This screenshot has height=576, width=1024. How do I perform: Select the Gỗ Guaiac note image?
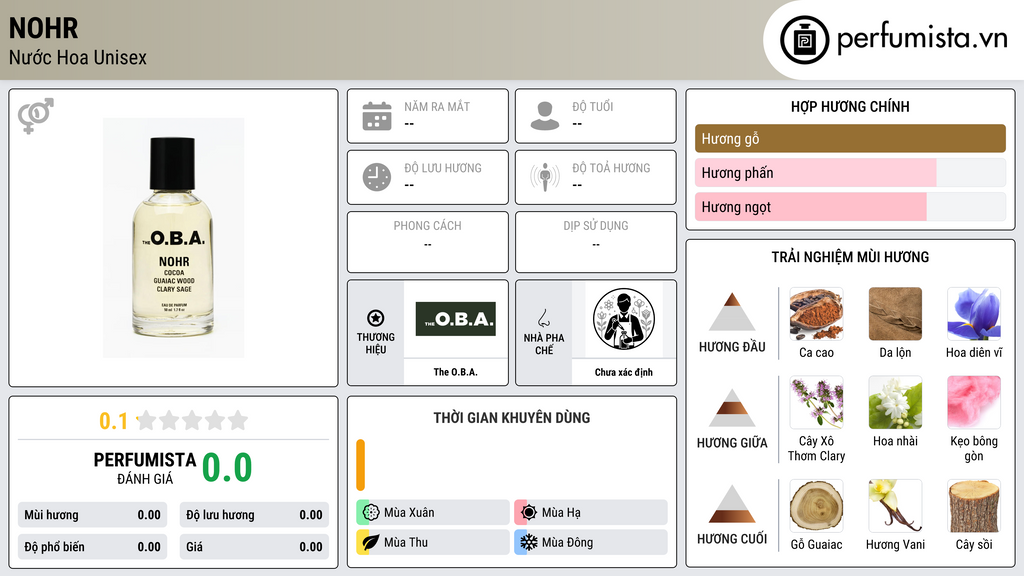tap(816, 506)
